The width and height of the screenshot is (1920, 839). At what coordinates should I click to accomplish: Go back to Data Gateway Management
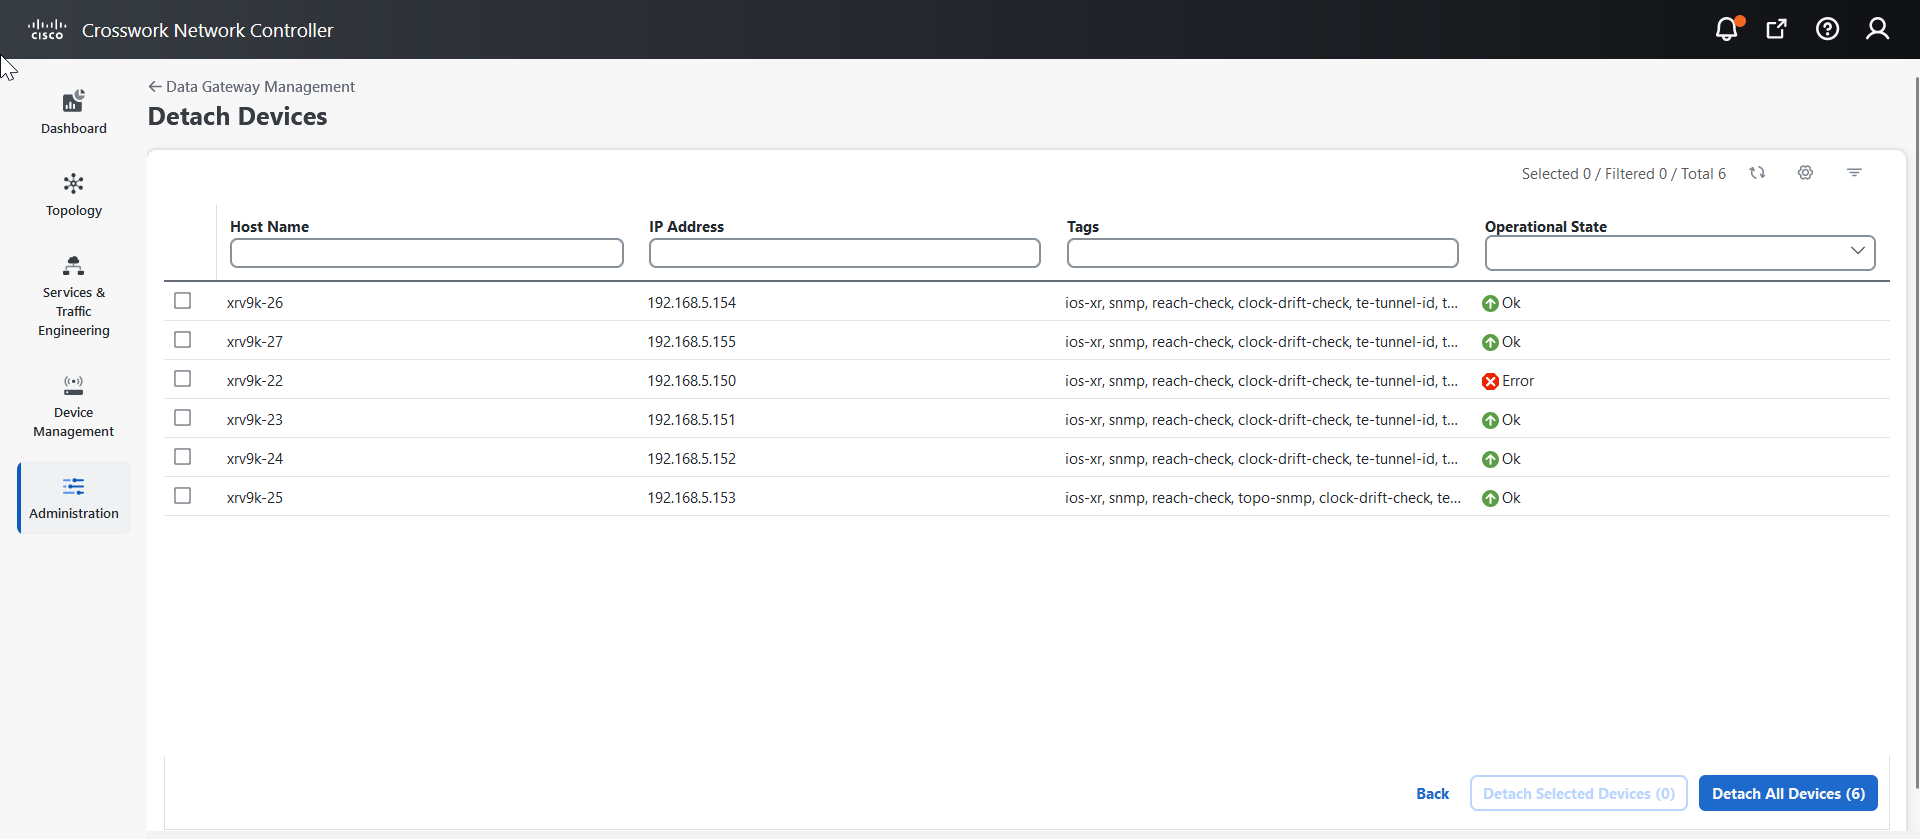251,87
